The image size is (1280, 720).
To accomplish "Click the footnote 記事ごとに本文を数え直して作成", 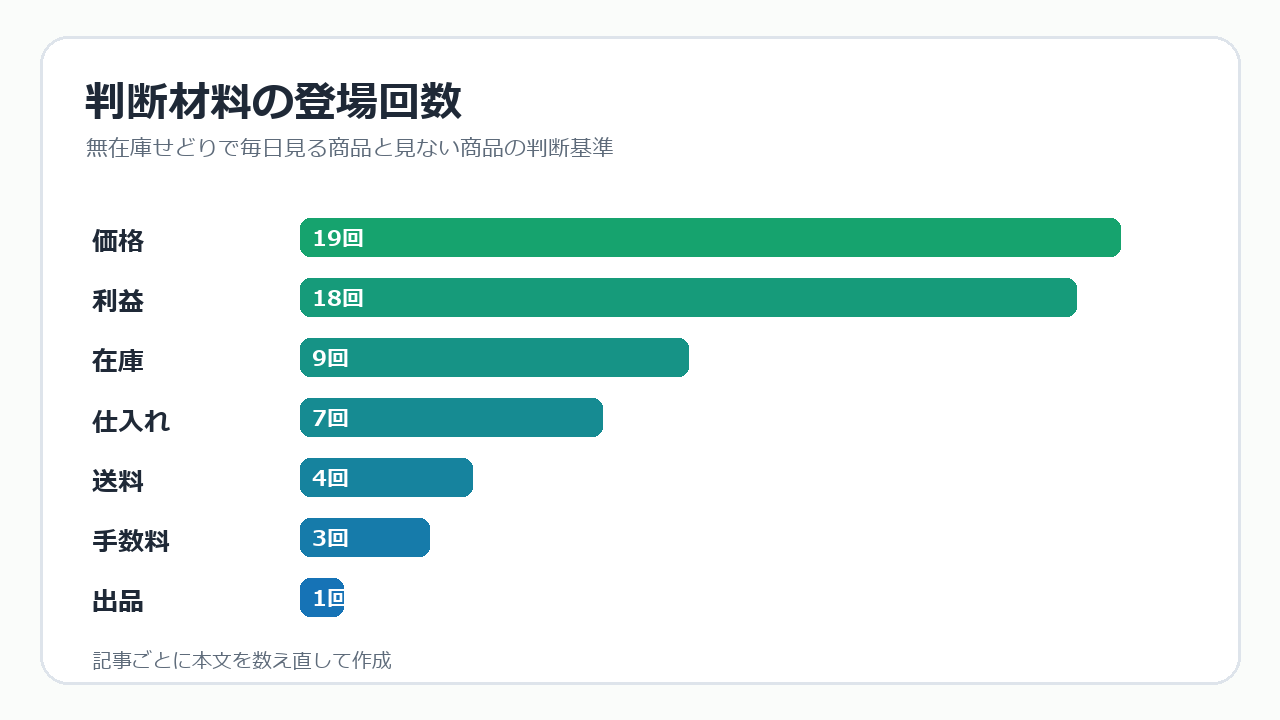I will (x=242, y=660).
